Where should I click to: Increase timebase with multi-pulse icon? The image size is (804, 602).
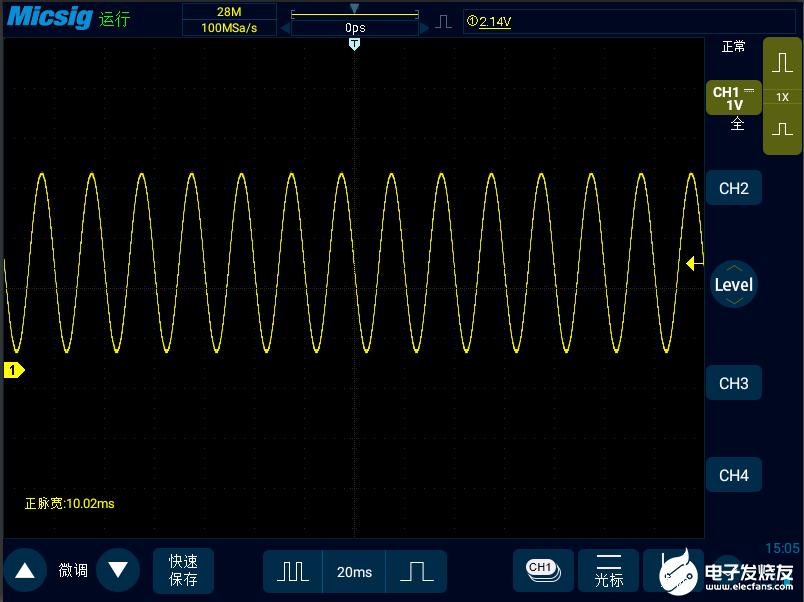tap(293, 571)
